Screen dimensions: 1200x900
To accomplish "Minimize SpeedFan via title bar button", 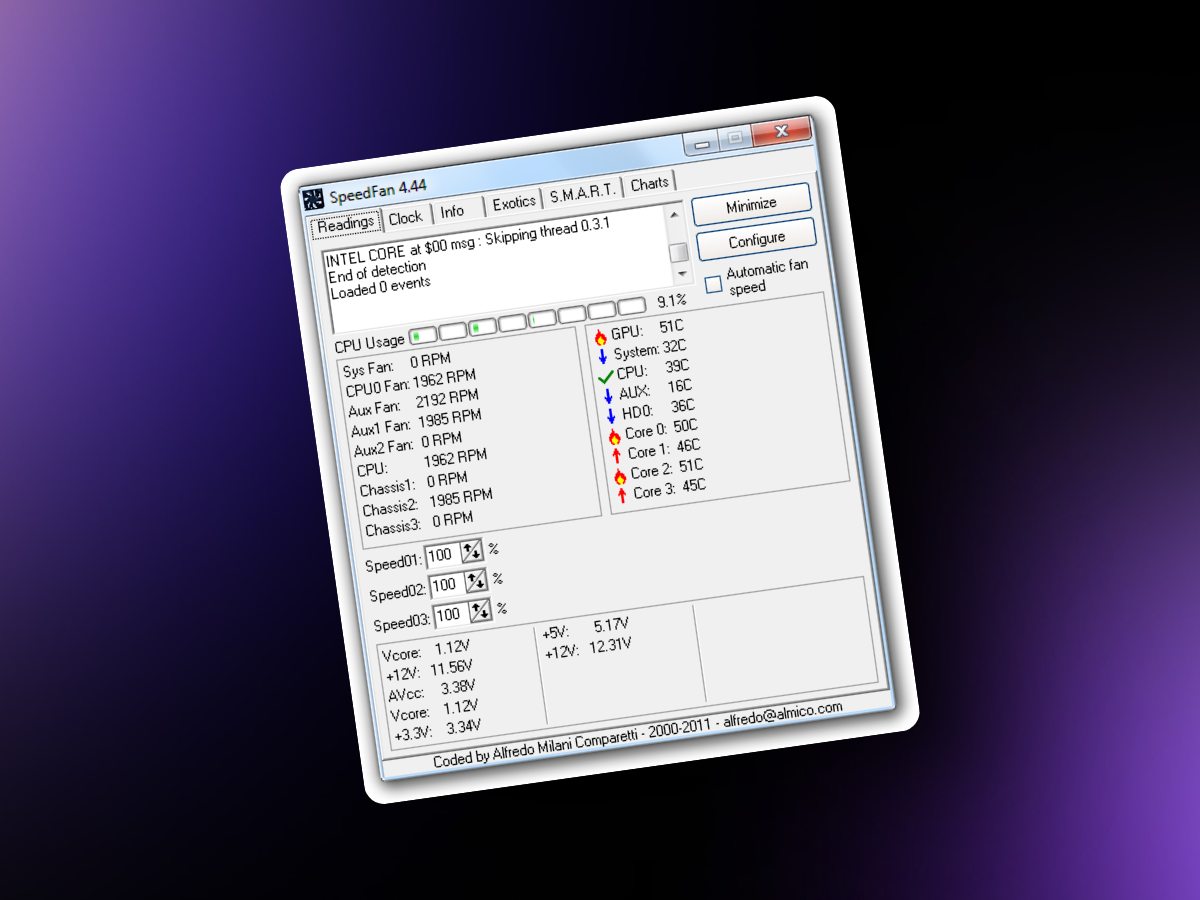I will [703, 144].
